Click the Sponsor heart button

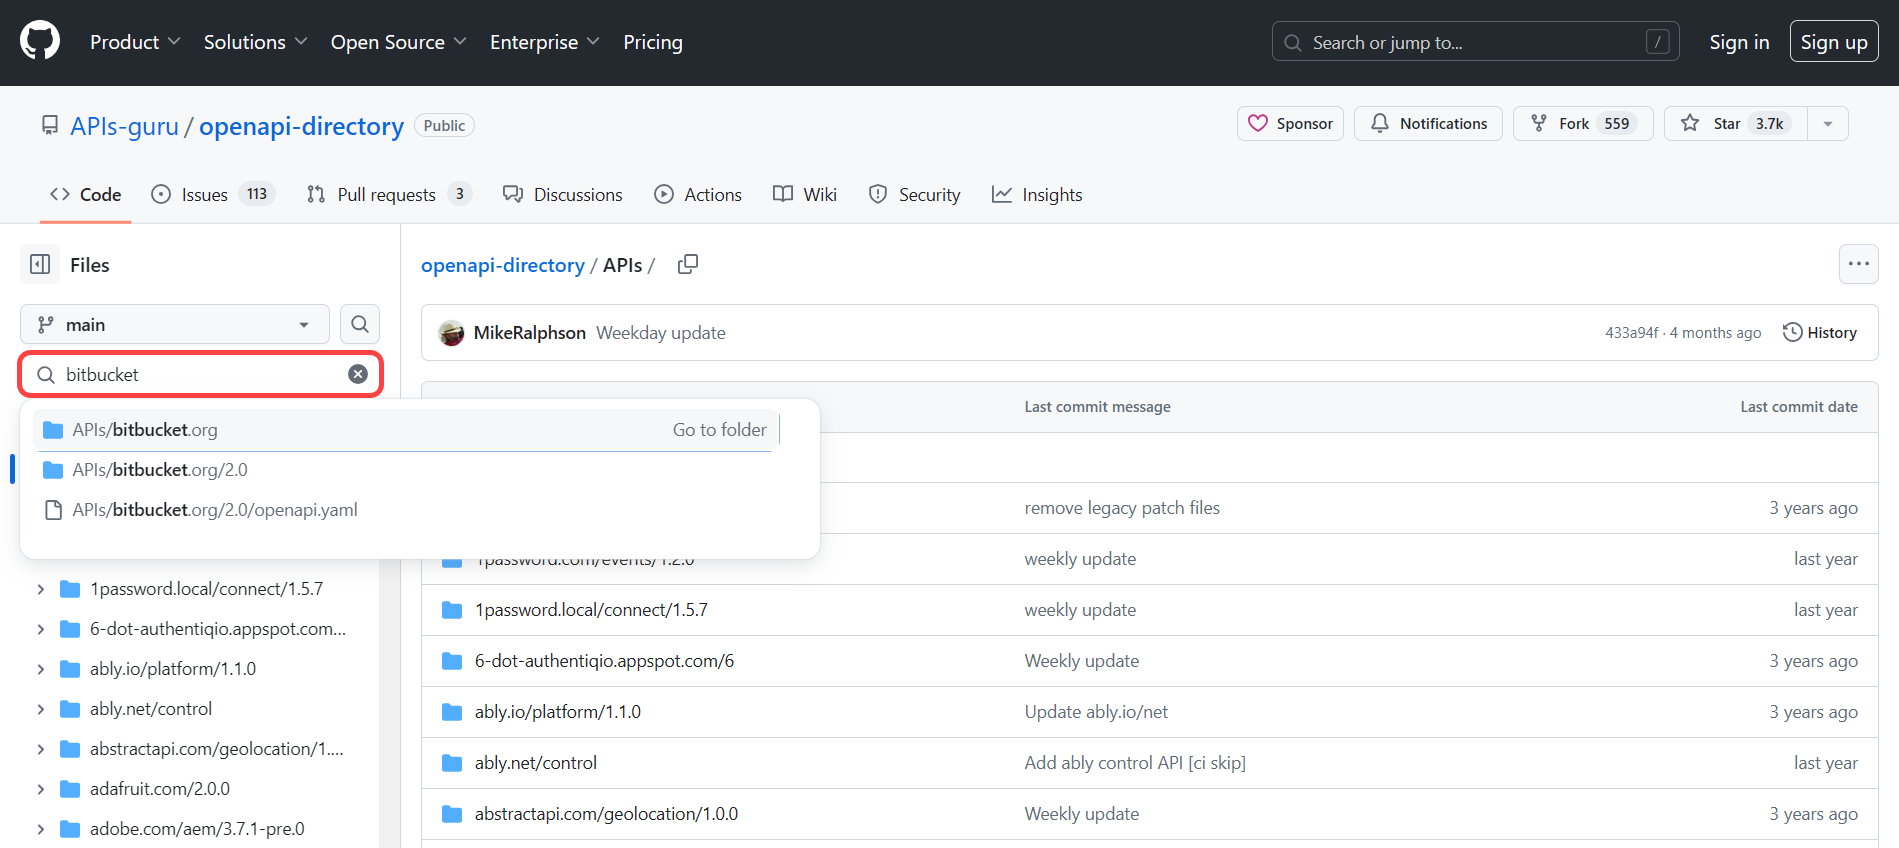click(x=1290, y=124)
